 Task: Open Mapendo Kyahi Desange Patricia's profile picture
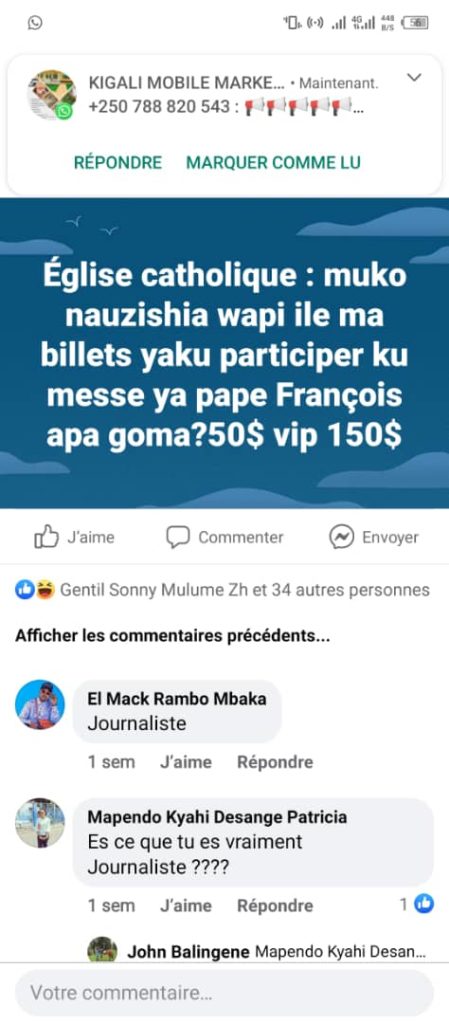[x=40, y=823]
